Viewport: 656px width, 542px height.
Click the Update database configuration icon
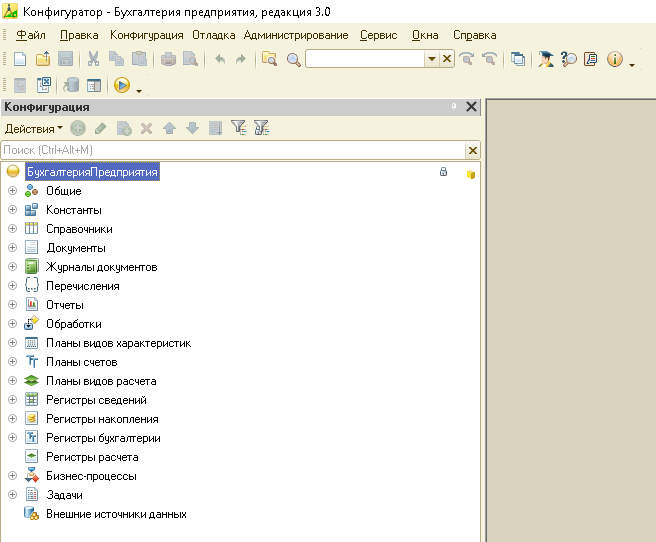[x=71, y=85]
